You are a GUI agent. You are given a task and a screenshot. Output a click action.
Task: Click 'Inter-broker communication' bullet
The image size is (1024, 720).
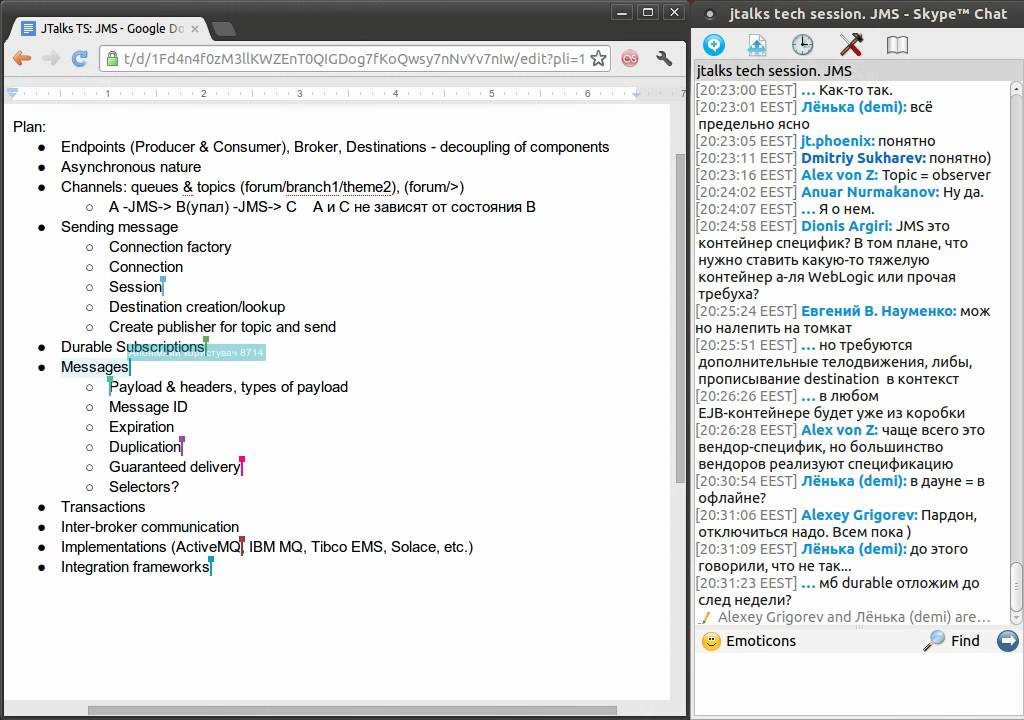coord(150,527)
